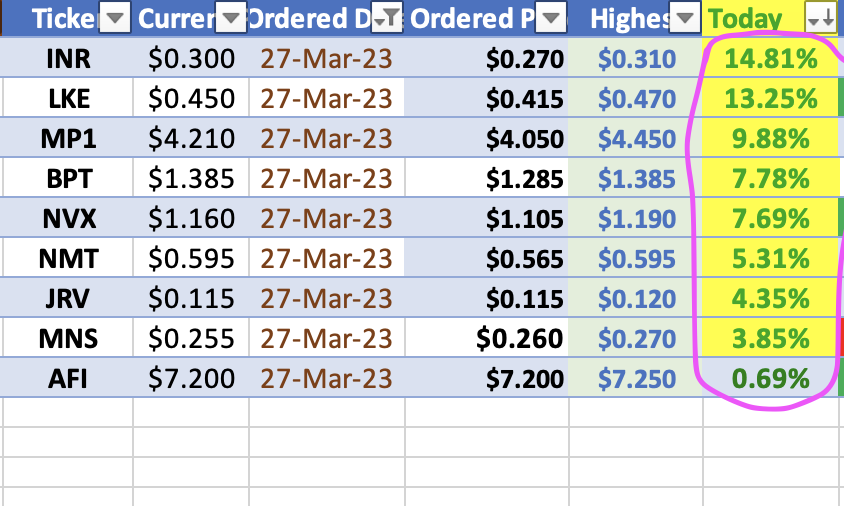Select the 14.81% today gain cell
The width and height of the screenshot is (844, 506).
coord(770,58)
